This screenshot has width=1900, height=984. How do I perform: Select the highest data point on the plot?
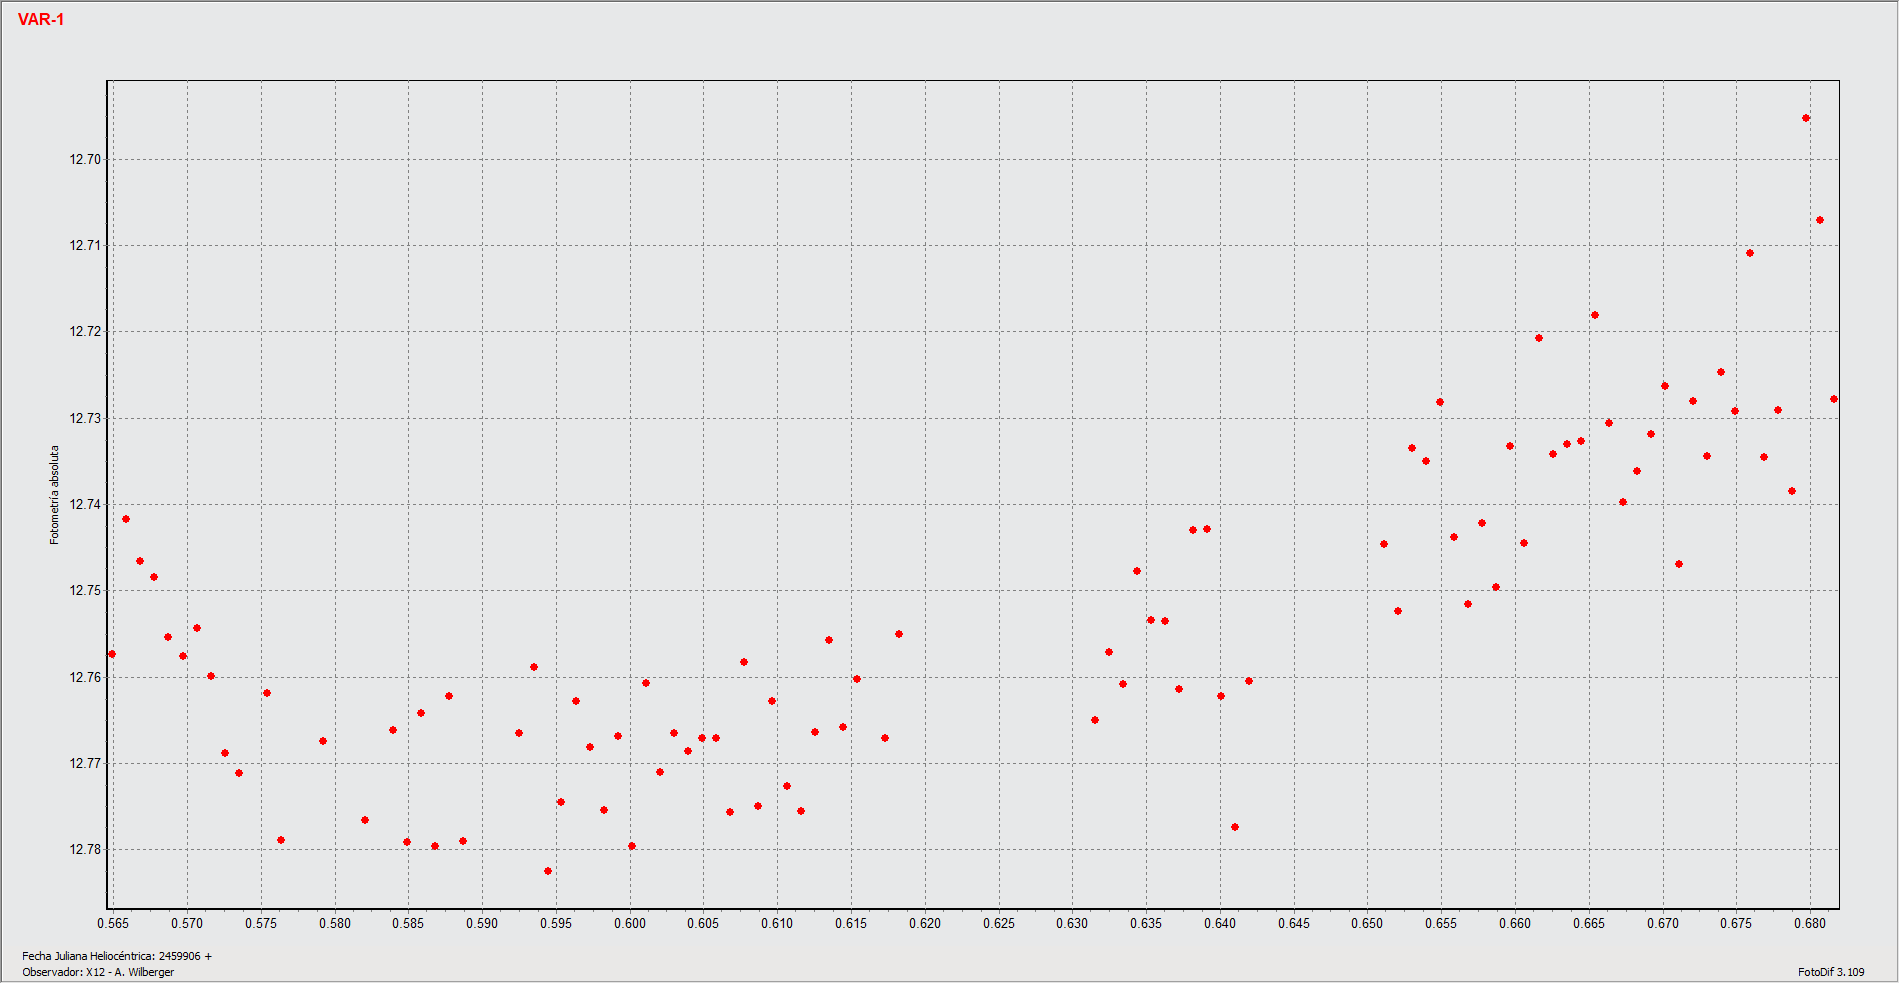(1806, 118)
